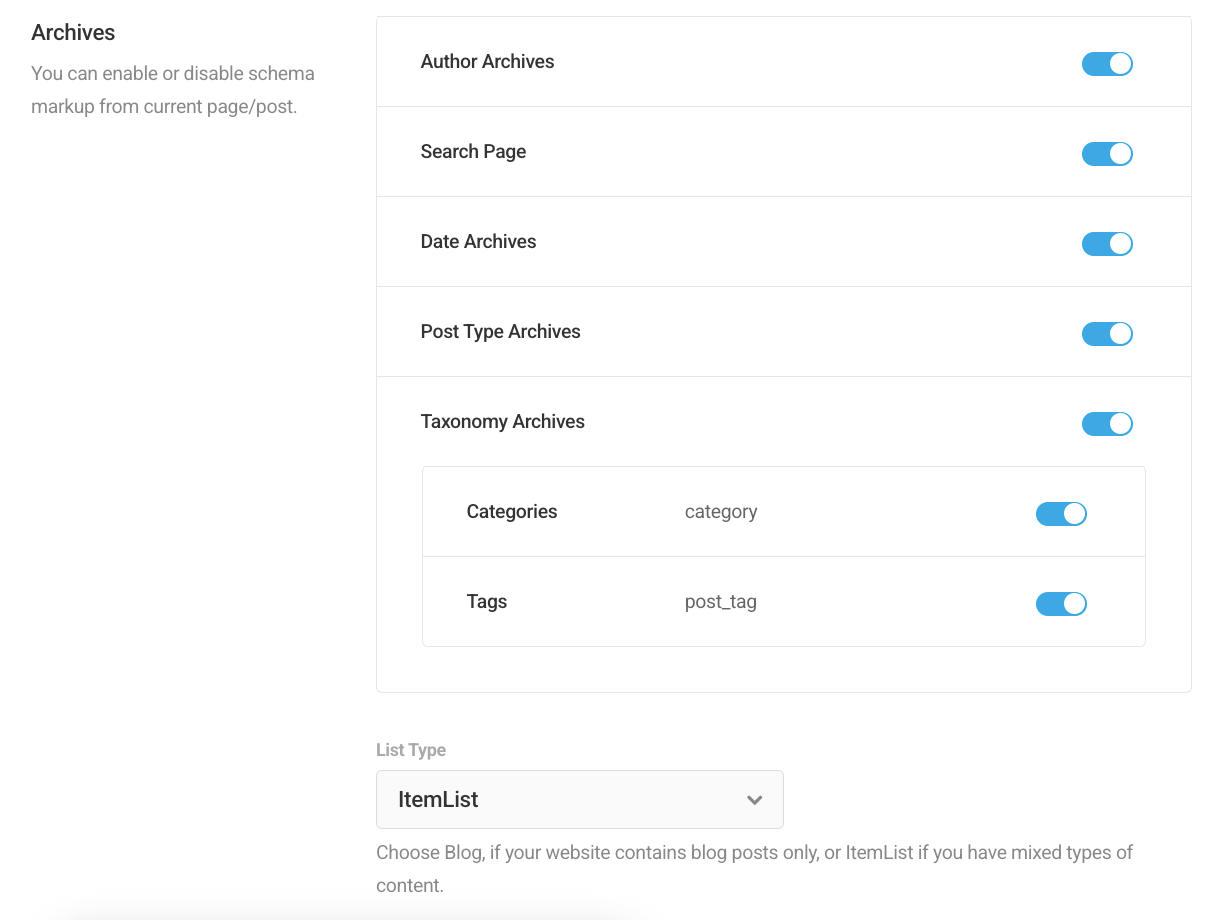Toggle Date Archives off
Screen dimensions: 1220x920
1107,243
